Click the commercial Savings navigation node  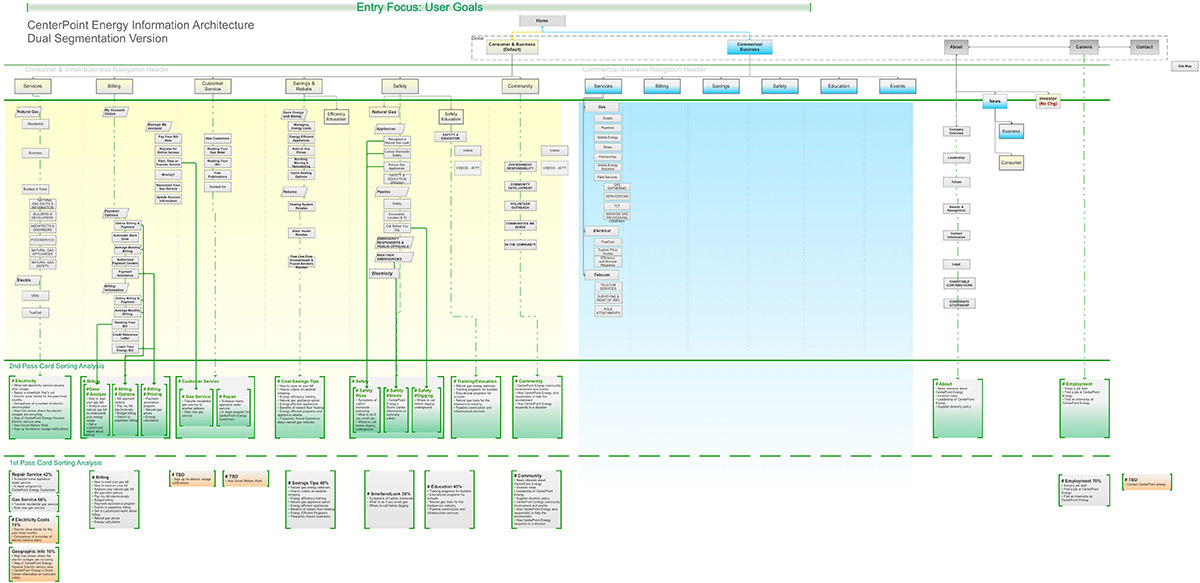click(x=721, y=87)
